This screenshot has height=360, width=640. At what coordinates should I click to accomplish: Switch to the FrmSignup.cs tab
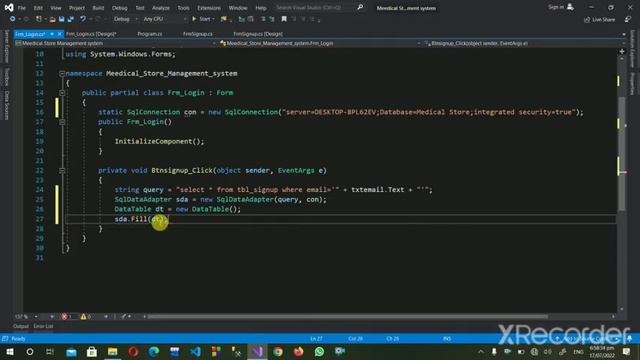(198, 34)
